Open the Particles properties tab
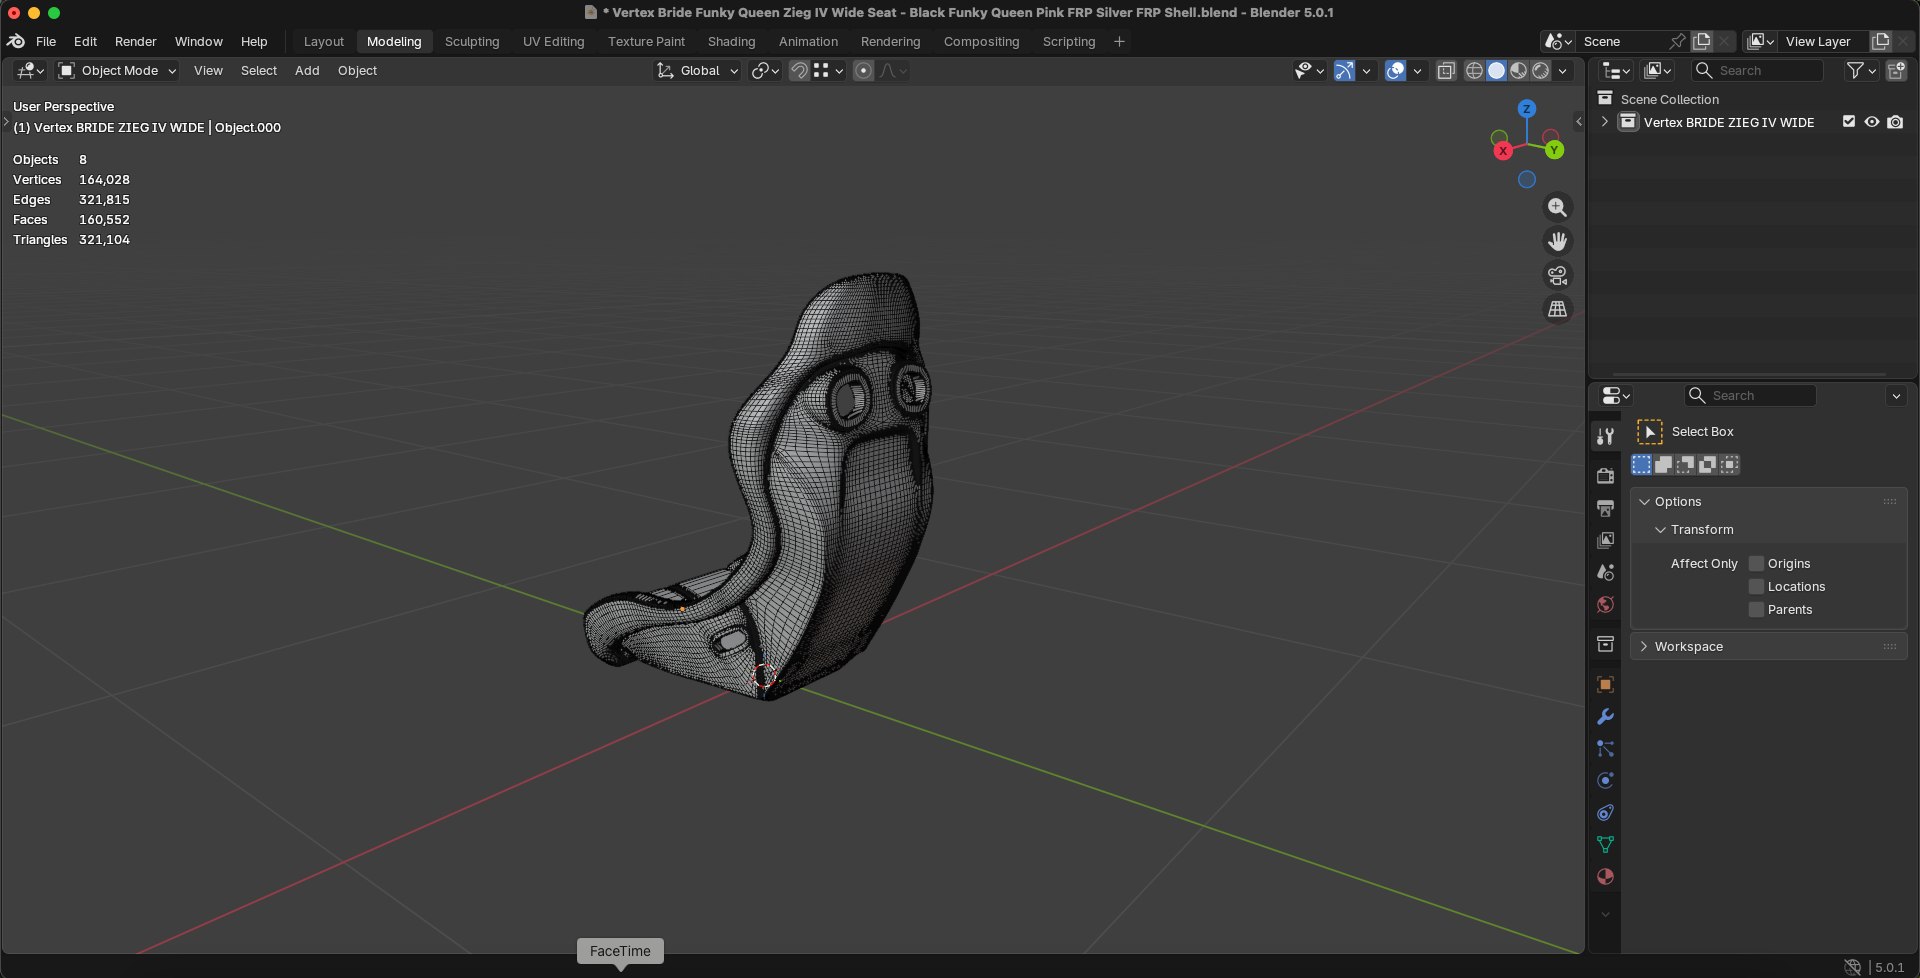Viewport: 1920px width, 978px height. click(1605, 749)
